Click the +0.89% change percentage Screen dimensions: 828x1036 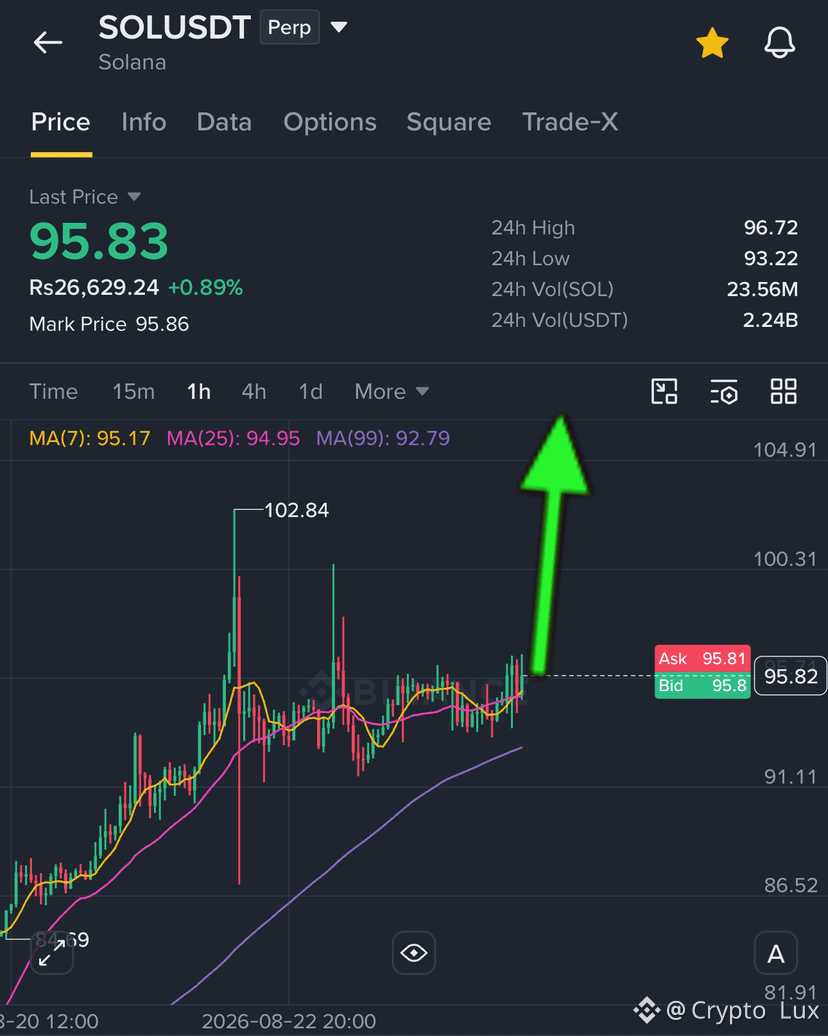pos(206,288)
